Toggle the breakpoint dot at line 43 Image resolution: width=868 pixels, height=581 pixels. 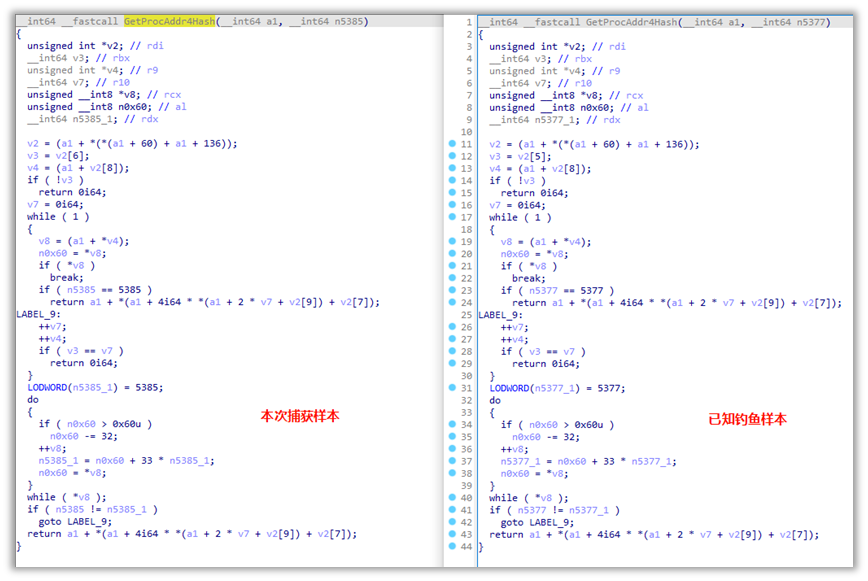(452, 534)
